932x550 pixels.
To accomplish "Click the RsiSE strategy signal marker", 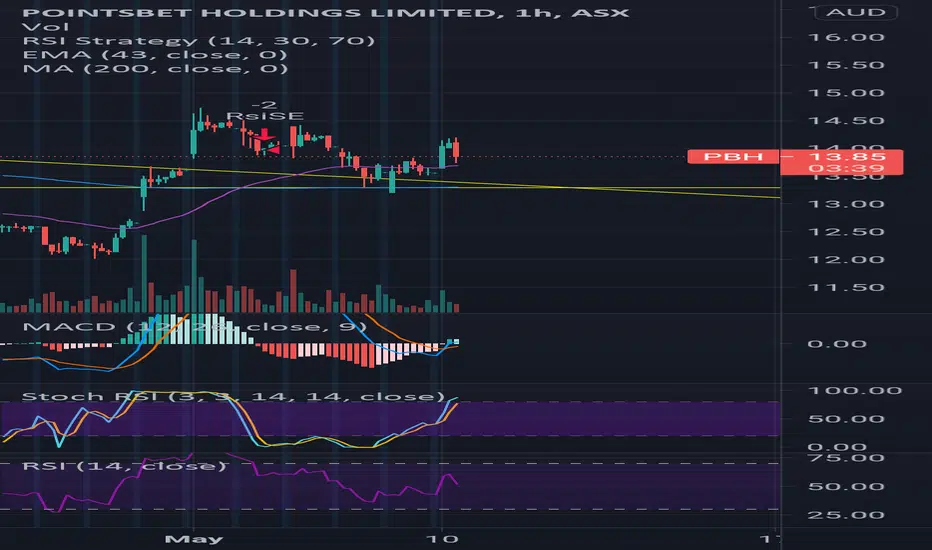I will pyautogui.click(x=265, y=116).
